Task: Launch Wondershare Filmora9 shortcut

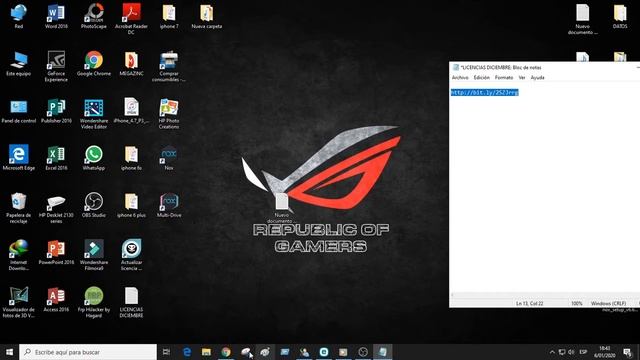Action: [x=94, y=255]
